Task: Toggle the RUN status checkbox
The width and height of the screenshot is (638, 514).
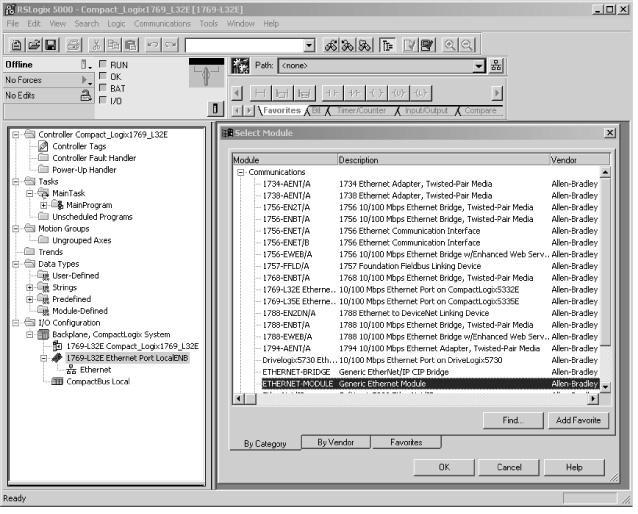Action: point(103,64)
